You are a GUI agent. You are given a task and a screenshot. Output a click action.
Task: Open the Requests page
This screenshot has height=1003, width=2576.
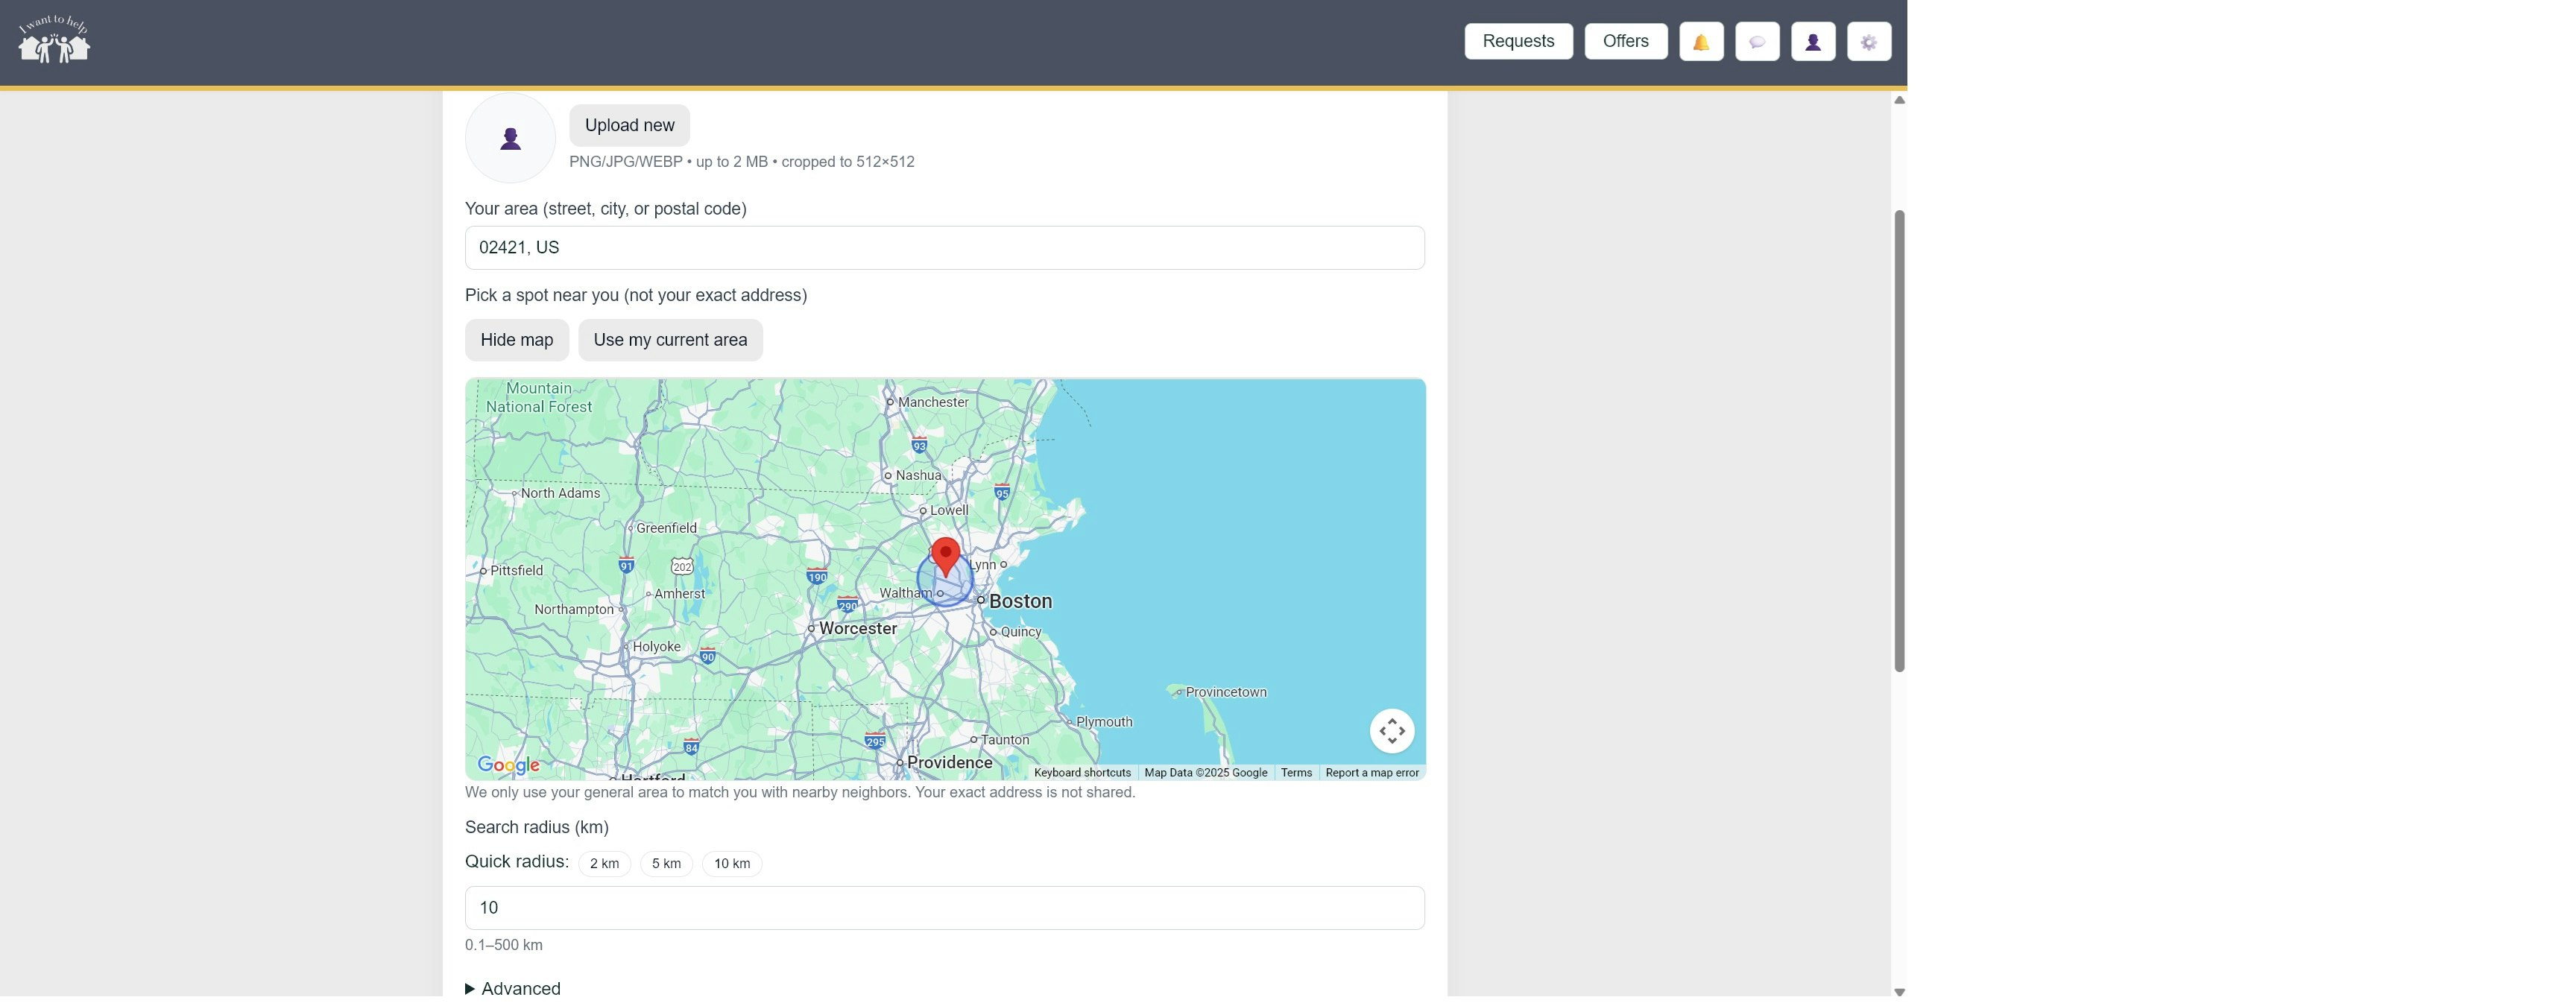tap(1518, 42)
